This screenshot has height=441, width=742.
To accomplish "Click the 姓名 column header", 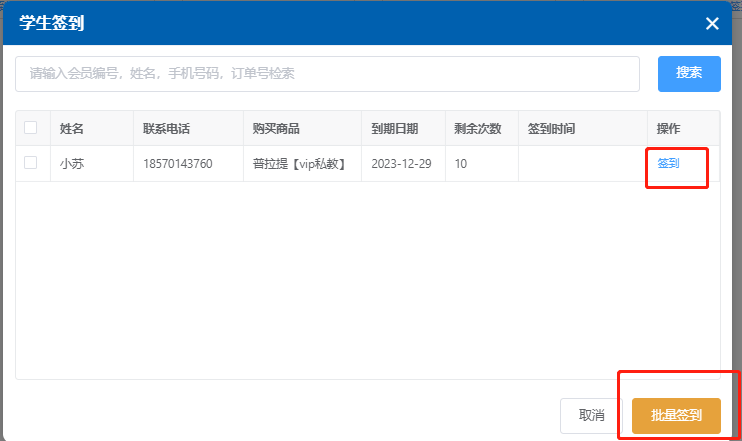I will (x=71, y=129).
